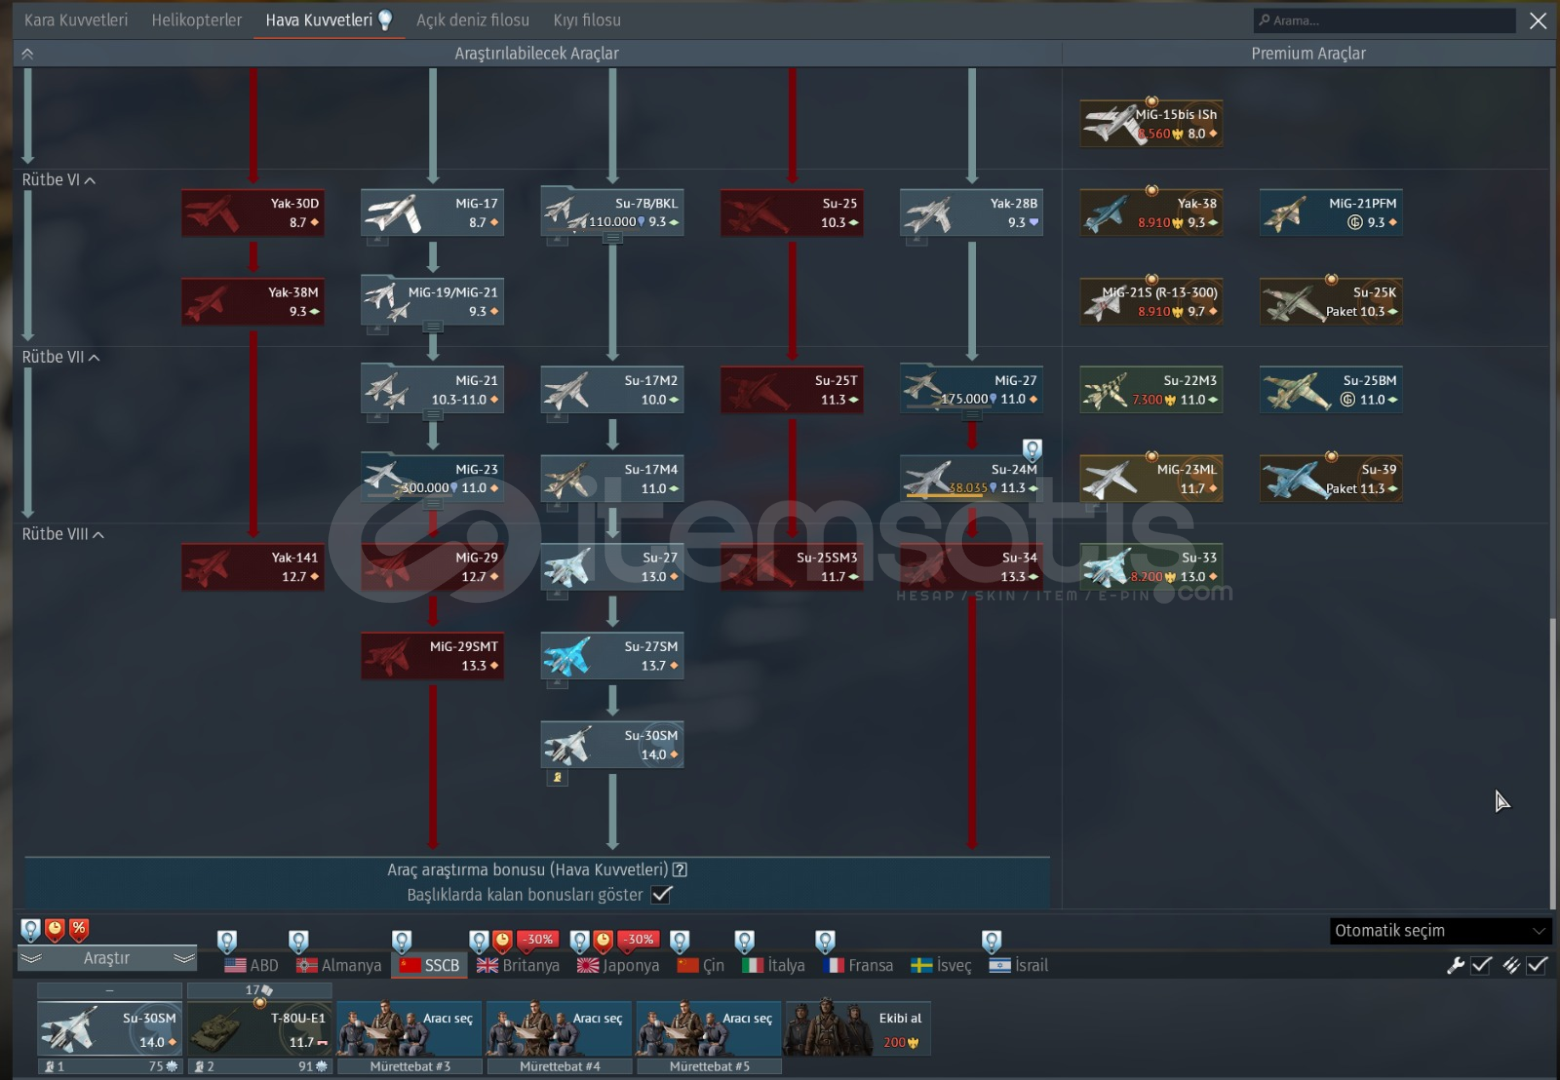Expand the MiG-19/MiG-21 vehicle group

coord(432,327)
